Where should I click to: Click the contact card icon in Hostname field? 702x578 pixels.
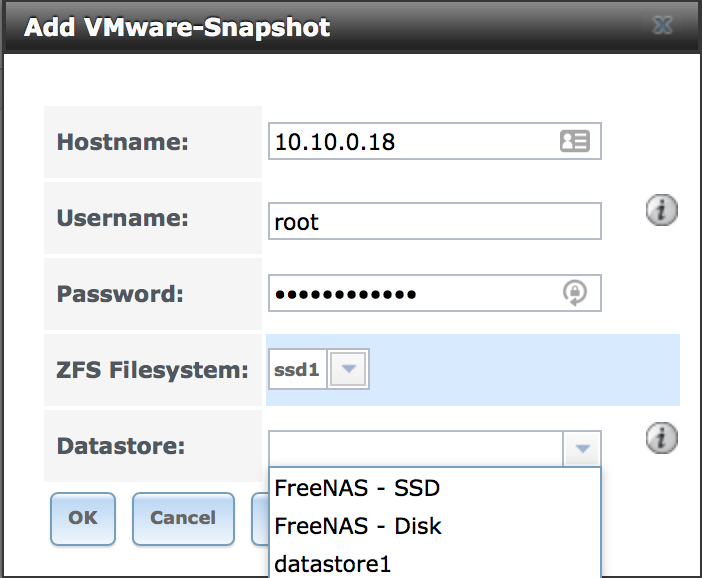575,141
